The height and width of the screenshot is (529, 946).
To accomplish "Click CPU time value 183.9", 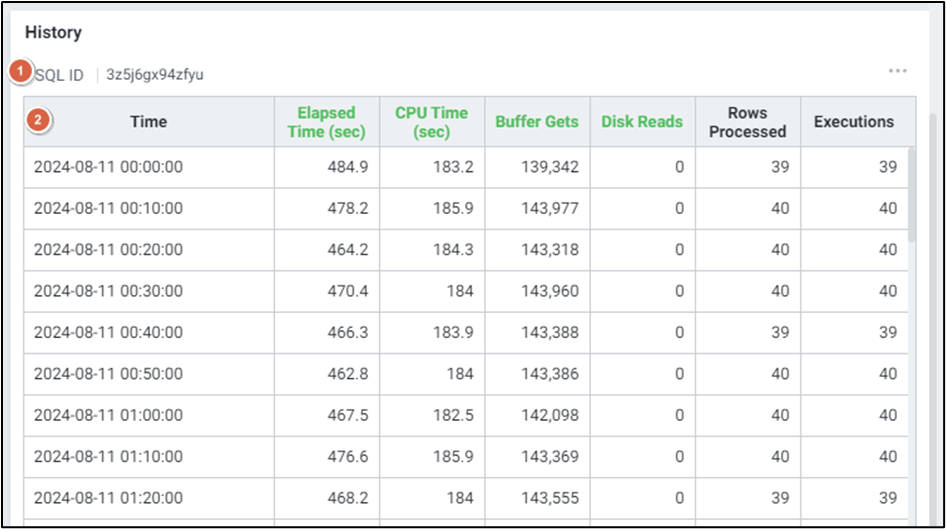I will click(x=453, y=332).
